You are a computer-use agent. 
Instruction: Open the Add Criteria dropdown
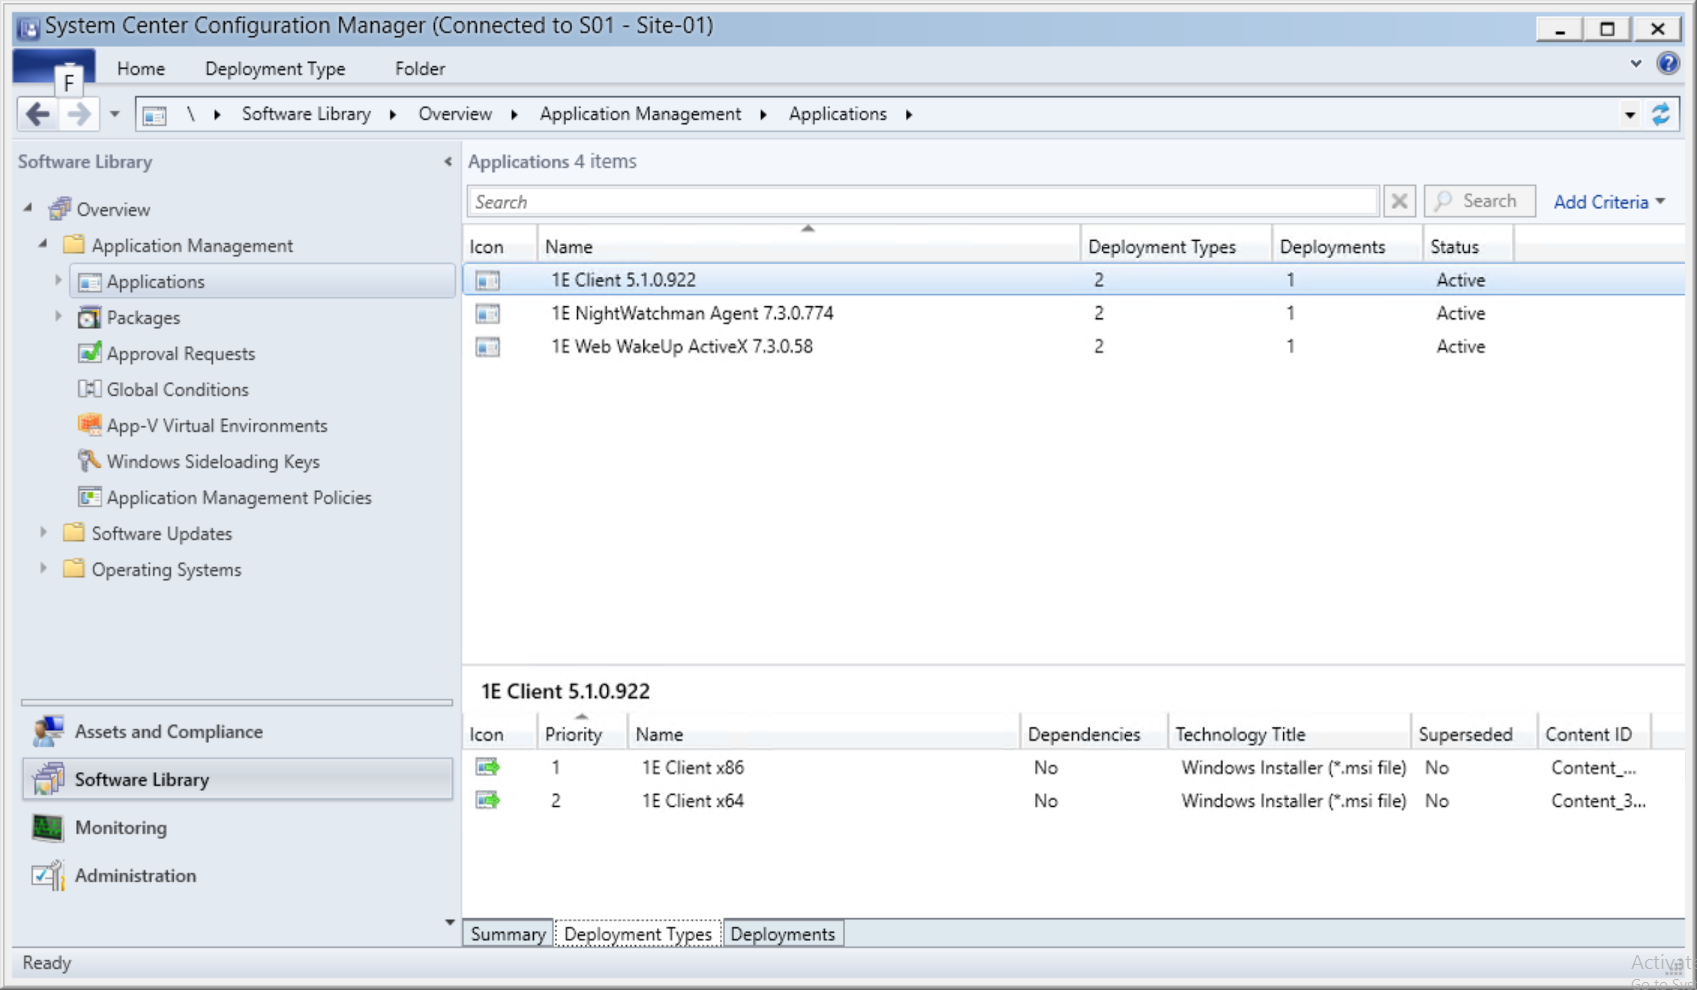(1608, 202)
